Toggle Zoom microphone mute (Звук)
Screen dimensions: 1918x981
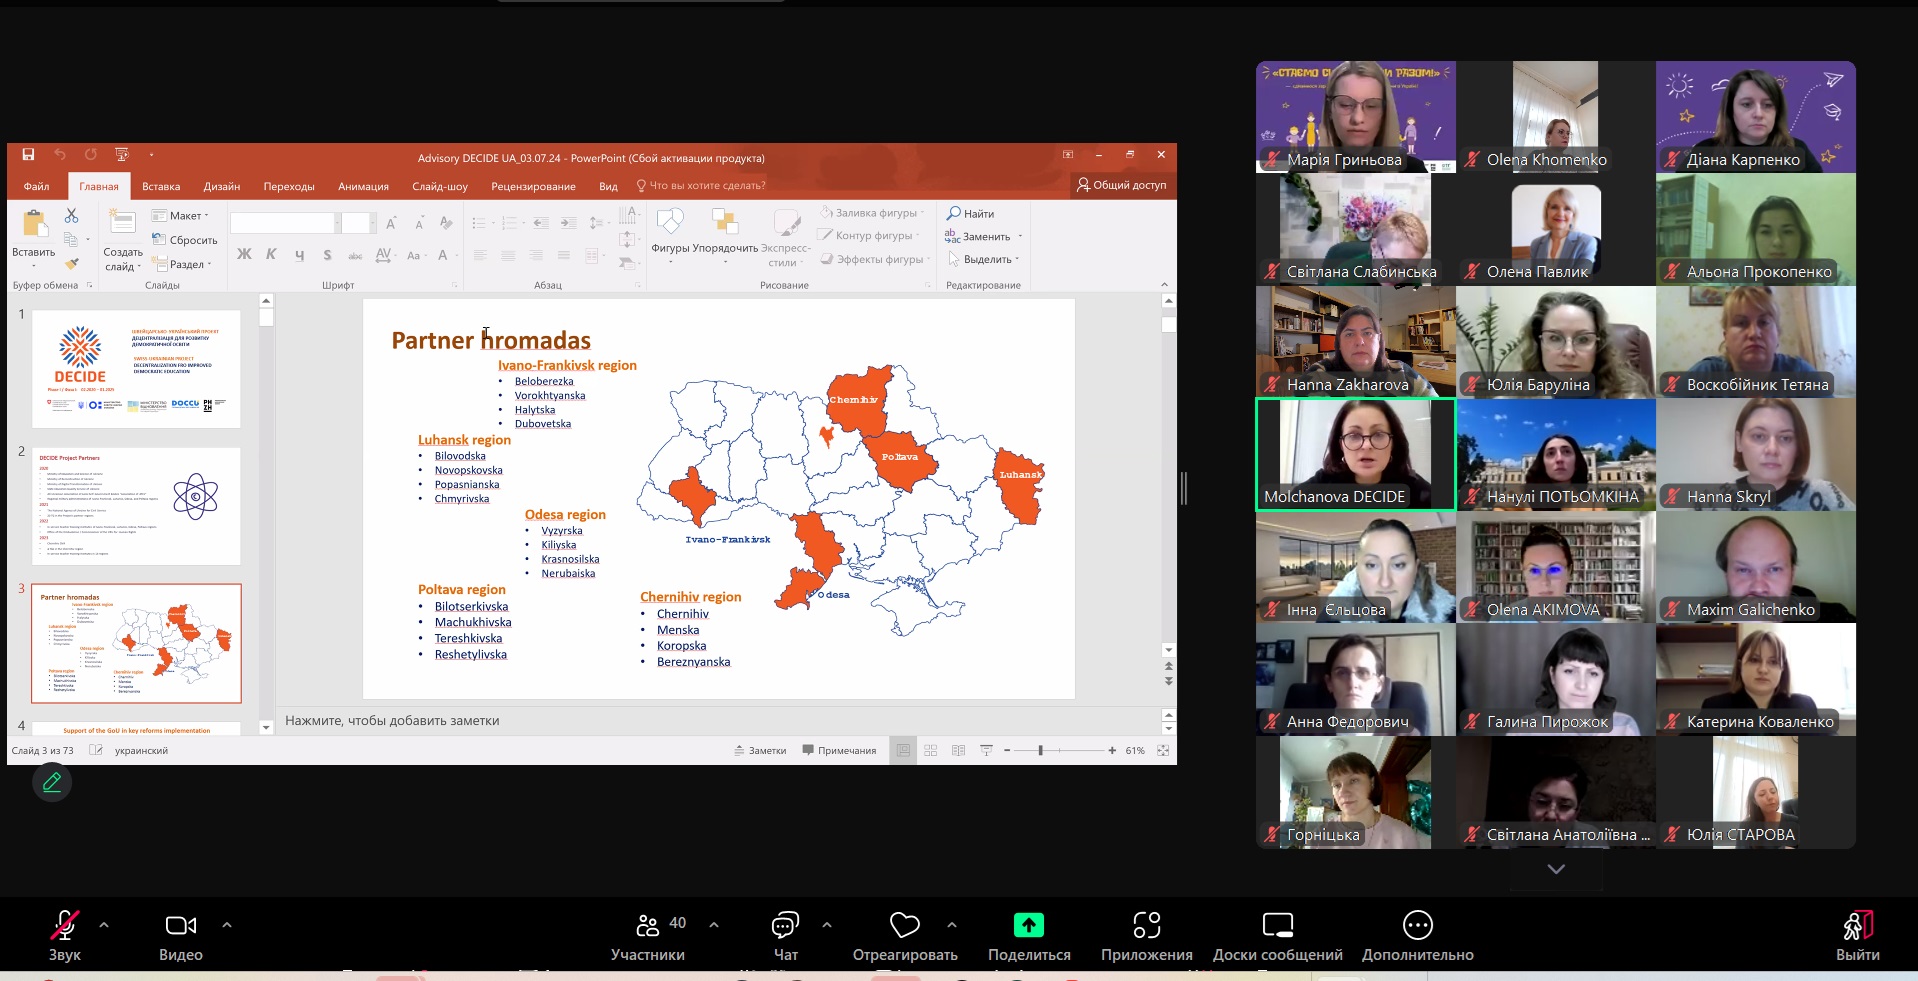pyautogui.click(x=65, y=937)
